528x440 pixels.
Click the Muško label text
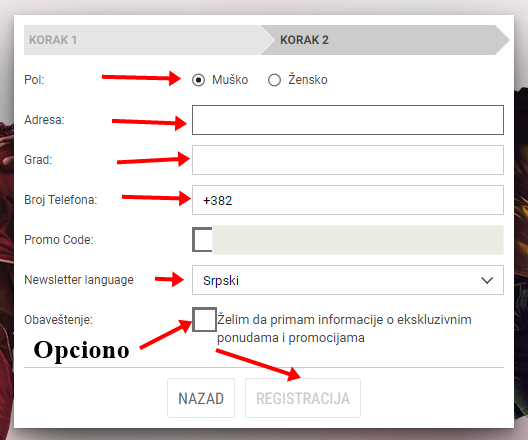(230, 80)
